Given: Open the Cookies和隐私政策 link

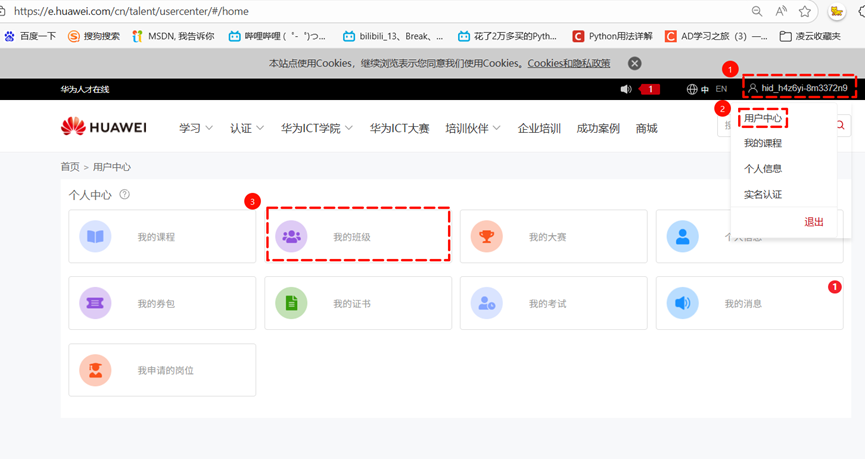Looking at the screenshot, I should tap(569, 63).
